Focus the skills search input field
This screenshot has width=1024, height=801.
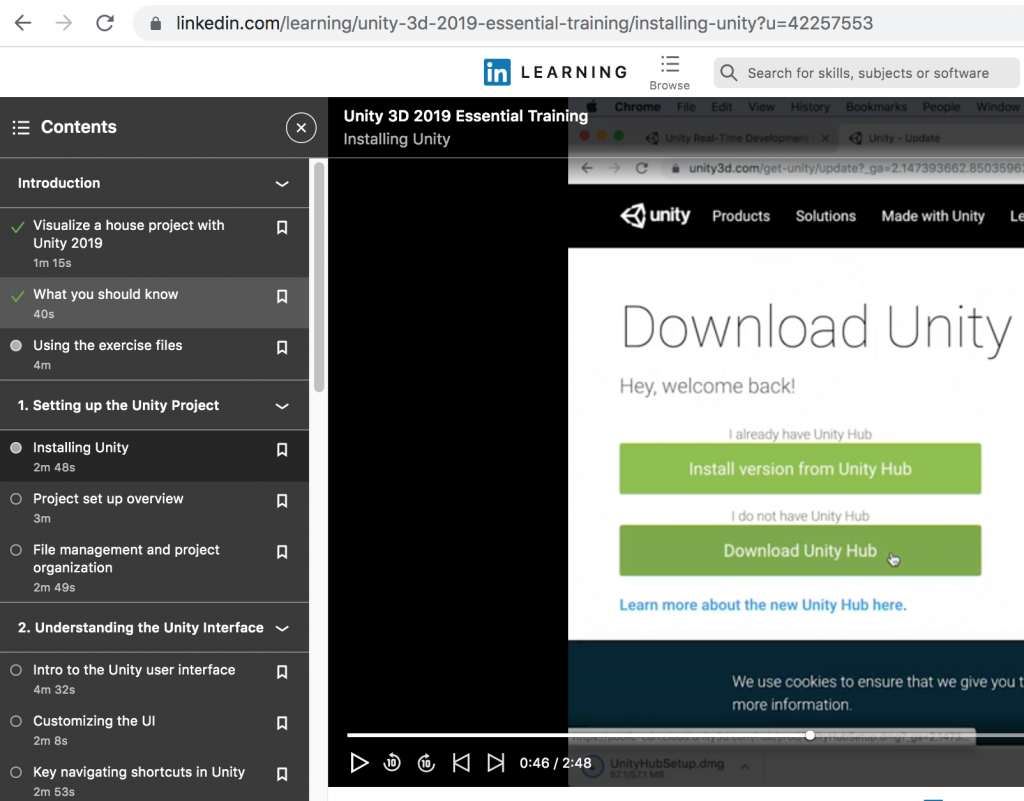(x=868, y=73)
